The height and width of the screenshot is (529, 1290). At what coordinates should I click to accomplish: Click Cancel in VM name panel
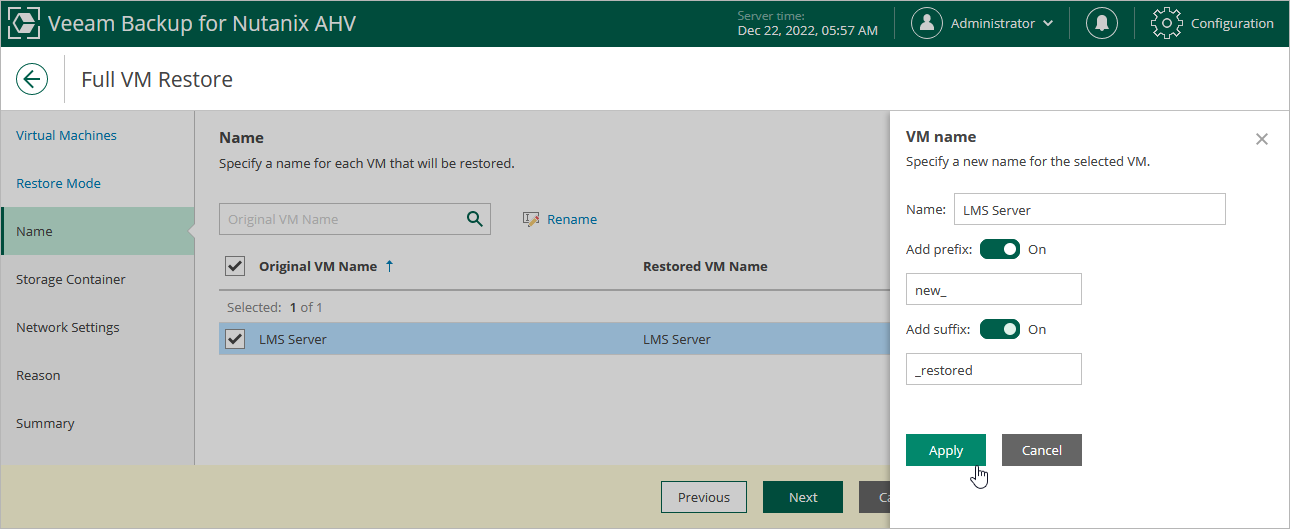[x=1042, y=450]
